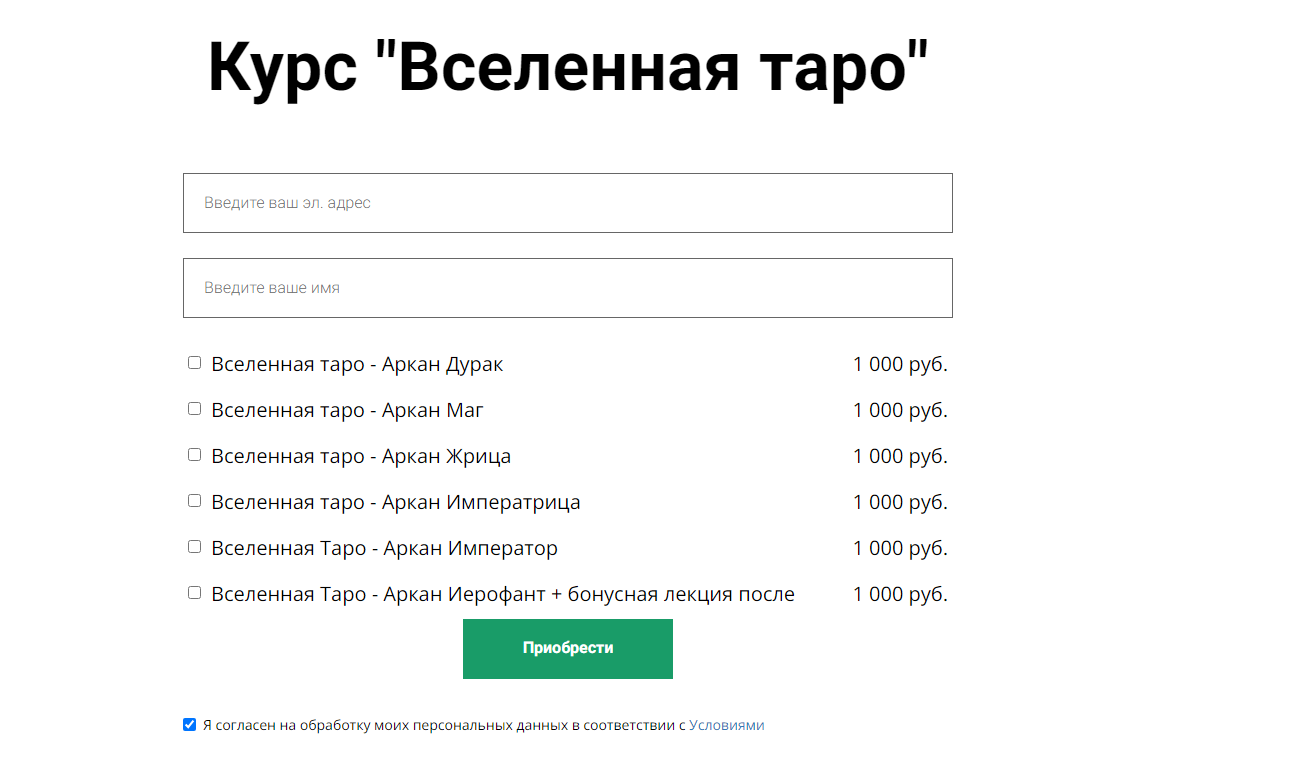
Task: Check the checkbox for Аркан Жрица
Action: click(194, 454)
